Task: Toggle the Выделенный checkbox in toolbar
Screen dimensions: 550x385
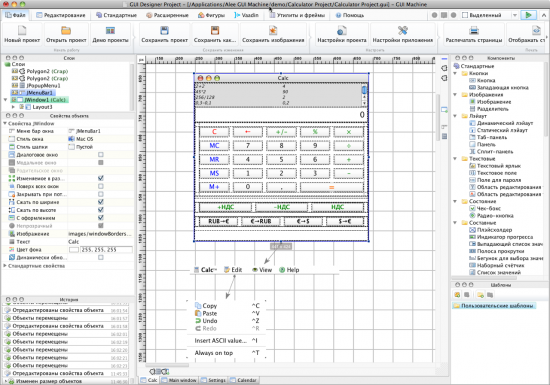Action: pos(465,15)
